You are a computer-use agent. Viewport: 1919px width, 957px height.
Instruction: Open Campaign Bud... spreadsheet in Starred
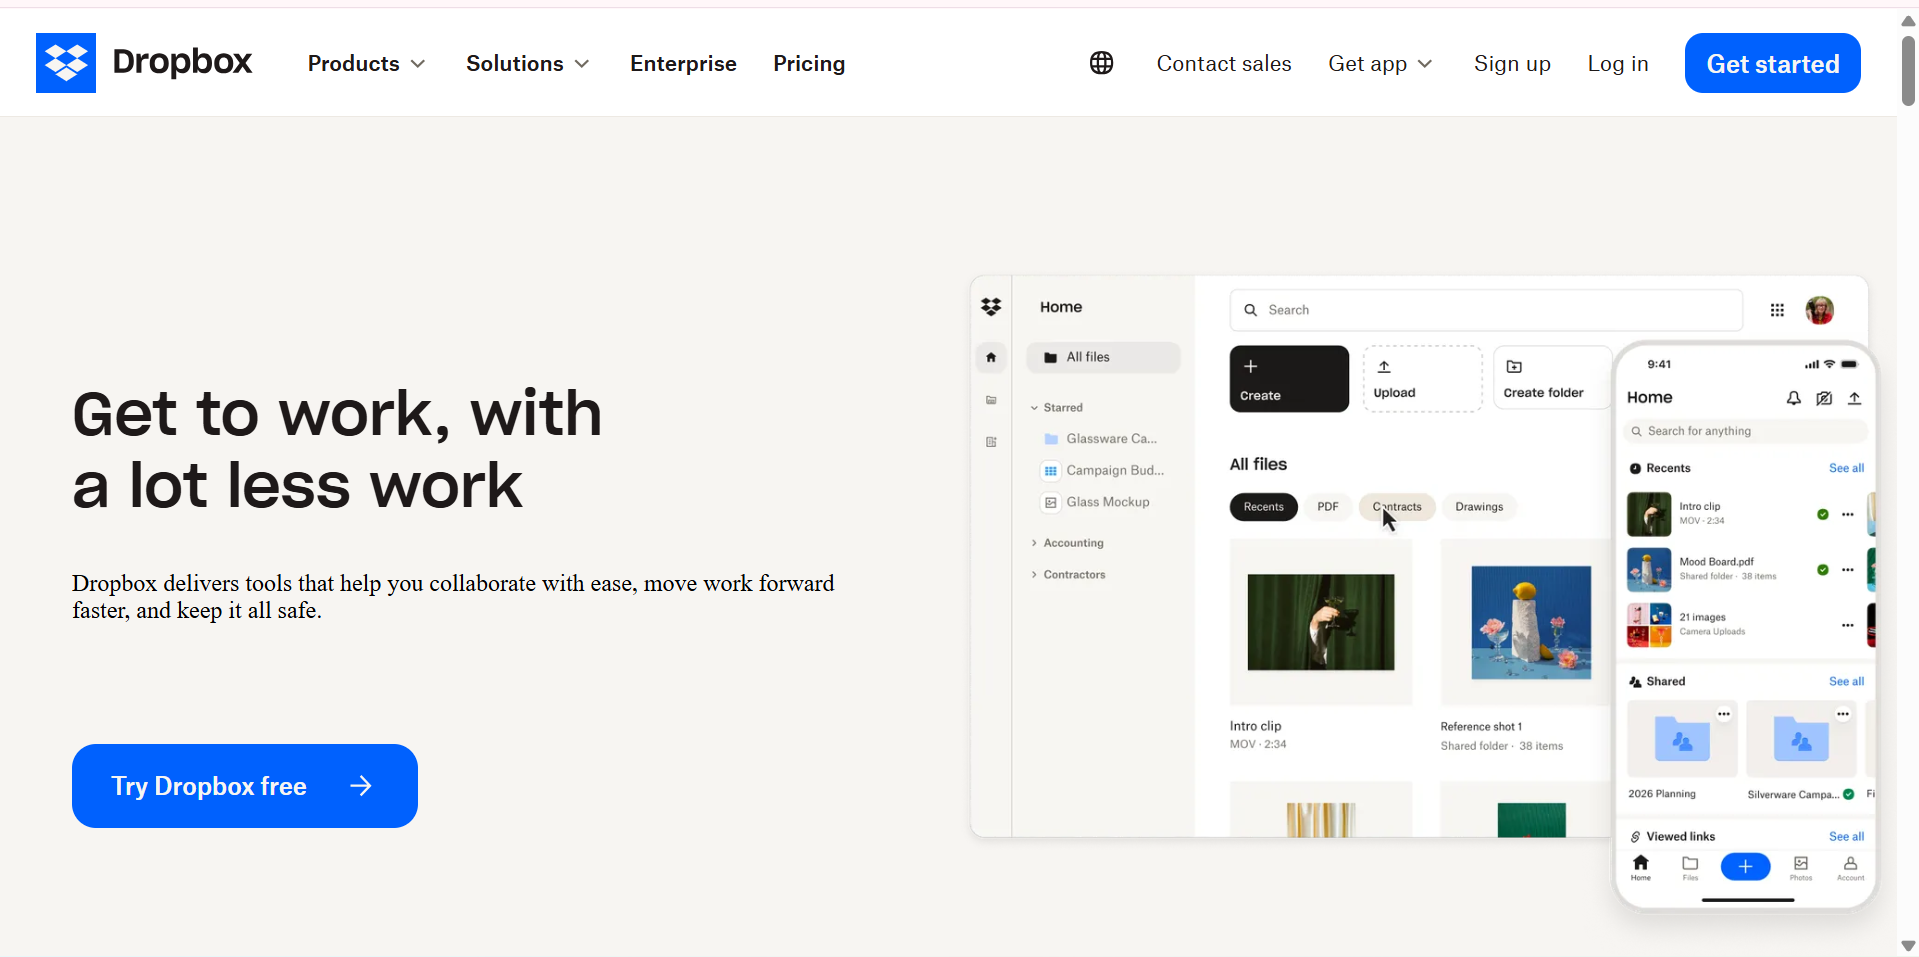[x=1104, y=470]
